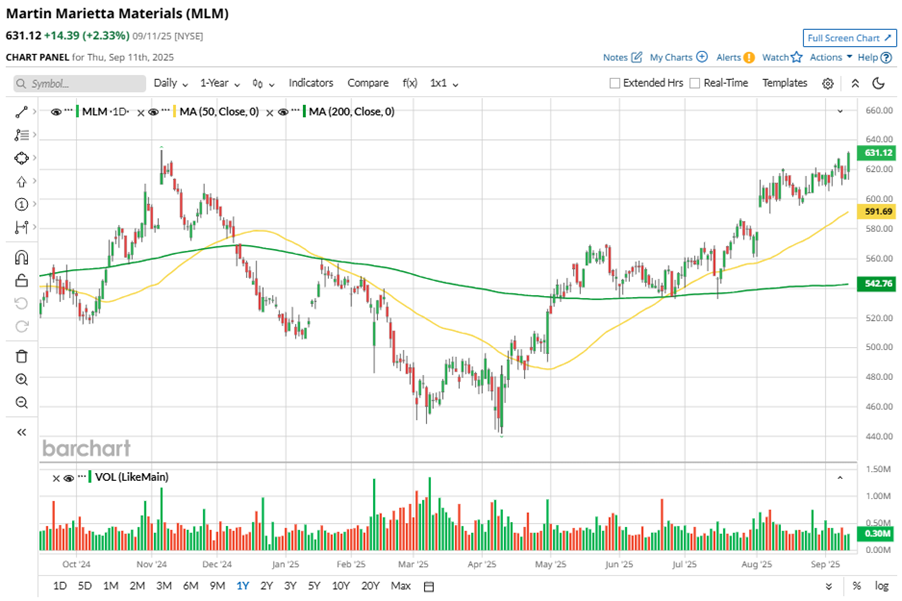The width and height of the screenshot is (902, 601).
Task: Open more options for MA 50 indicator
Action: (166, 110)
